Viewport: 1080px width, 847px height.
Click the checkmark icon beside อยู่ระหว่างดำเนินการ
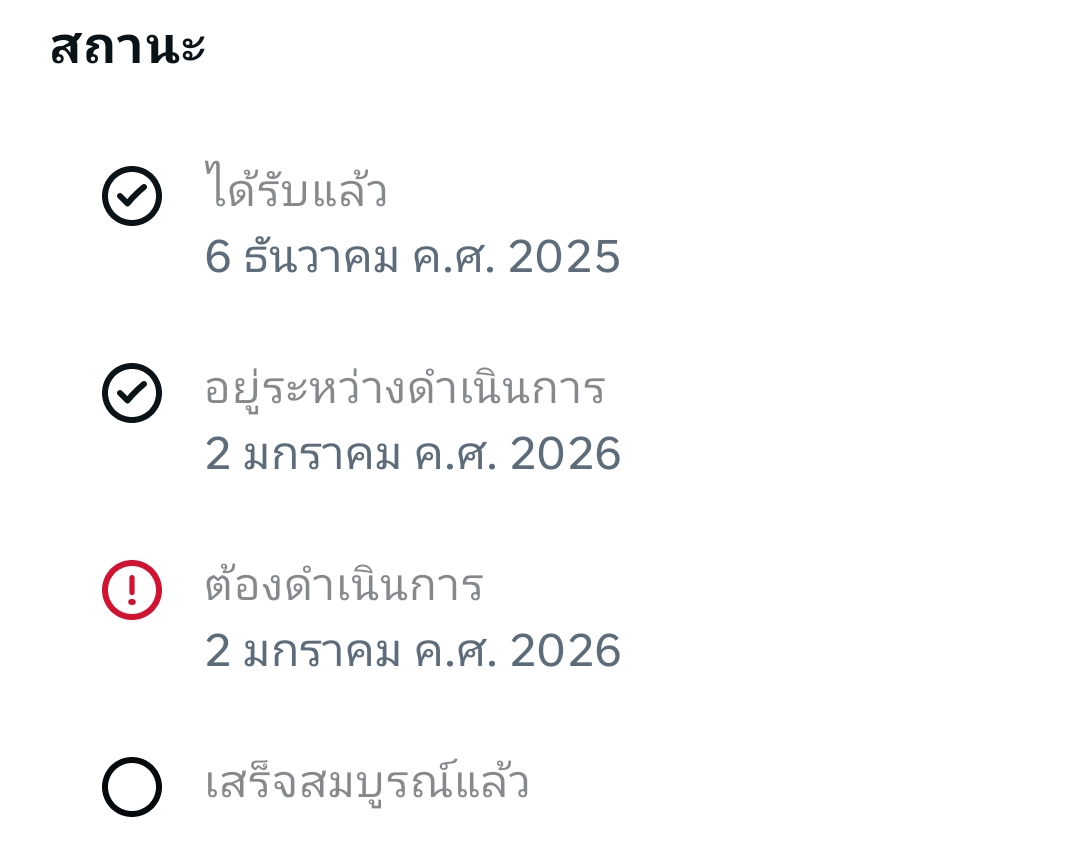tap(132, 392)
